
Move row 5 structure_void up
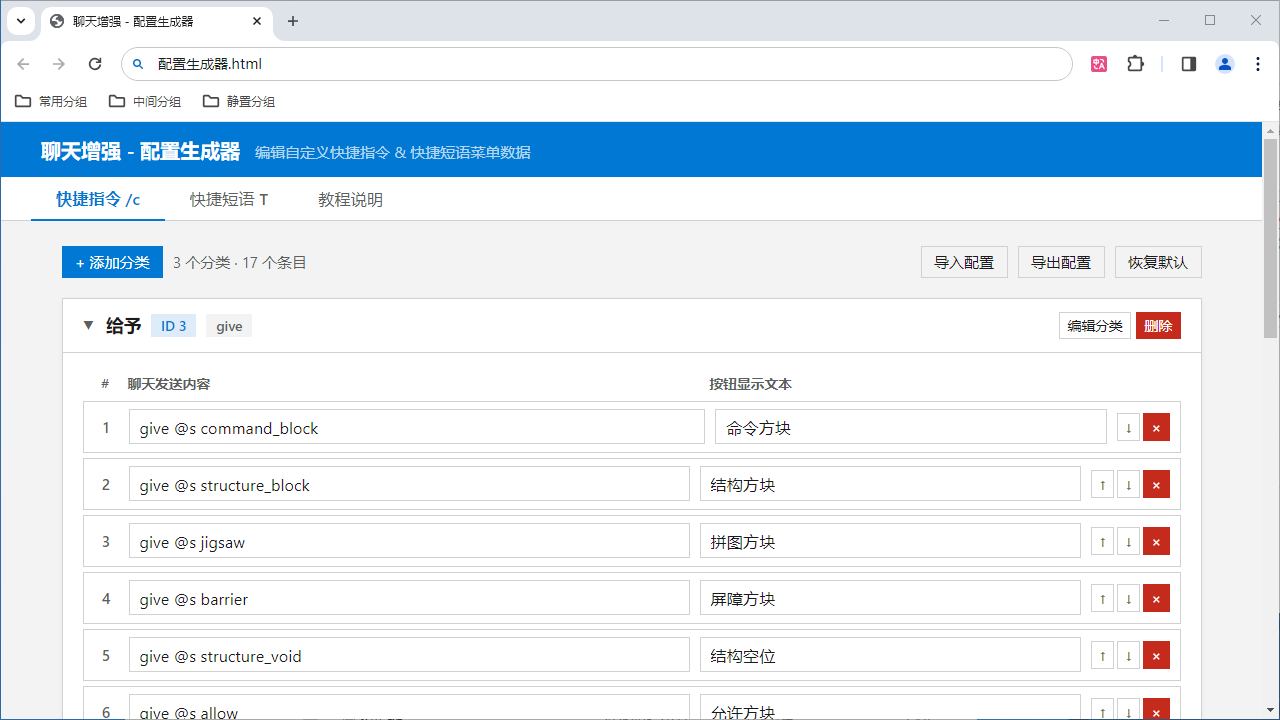[1102, 655]
